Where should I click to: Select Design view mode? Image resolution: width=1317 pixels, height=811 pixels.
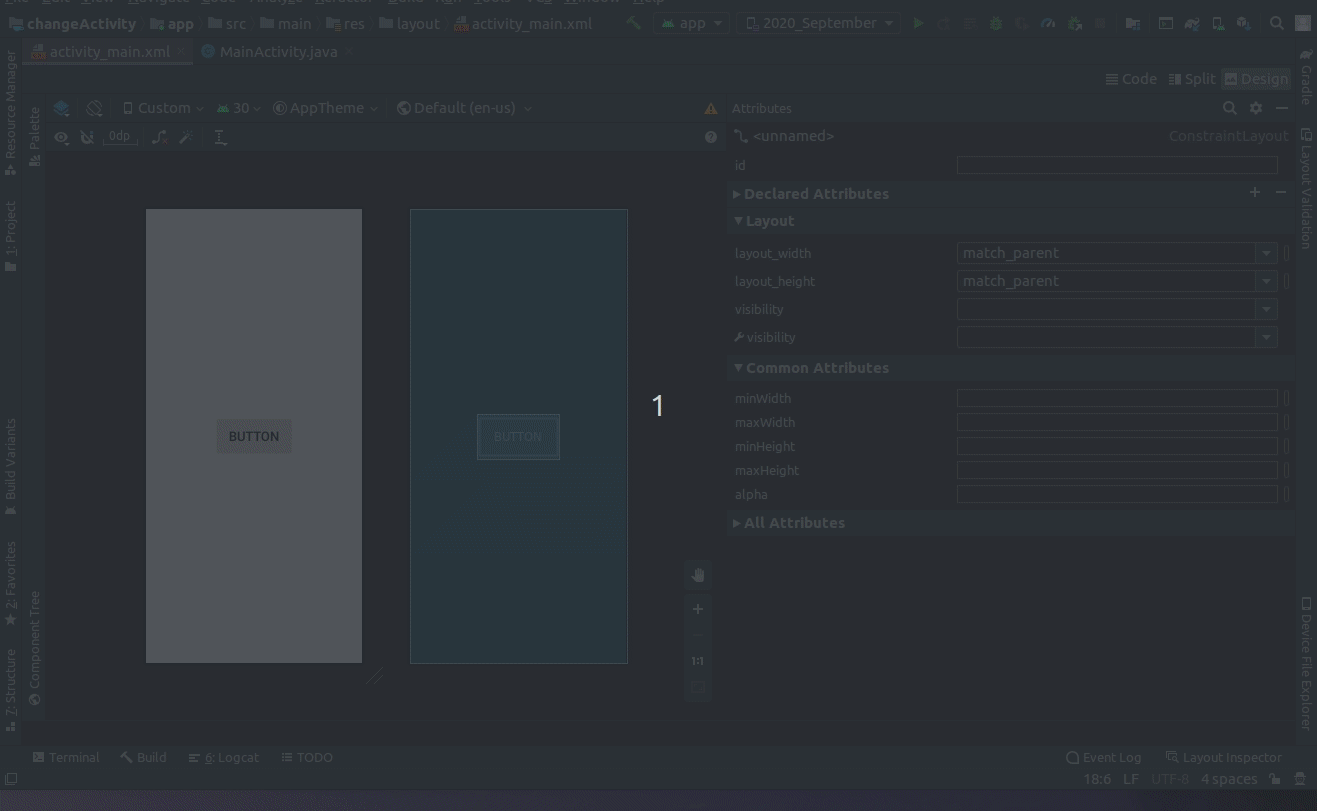(x=1256, y=79)
